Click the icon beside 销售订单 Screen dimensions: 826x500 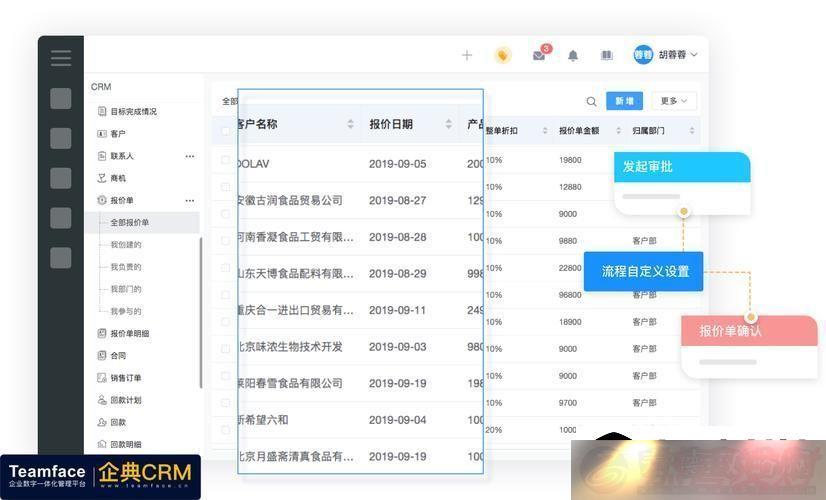[102, 377]
